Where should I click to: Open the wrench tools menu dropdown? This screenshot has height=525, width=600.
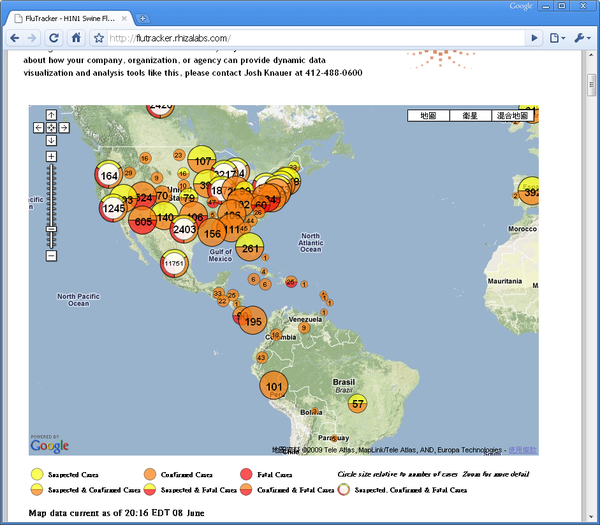pyautogui.click(x=582, y=38)
